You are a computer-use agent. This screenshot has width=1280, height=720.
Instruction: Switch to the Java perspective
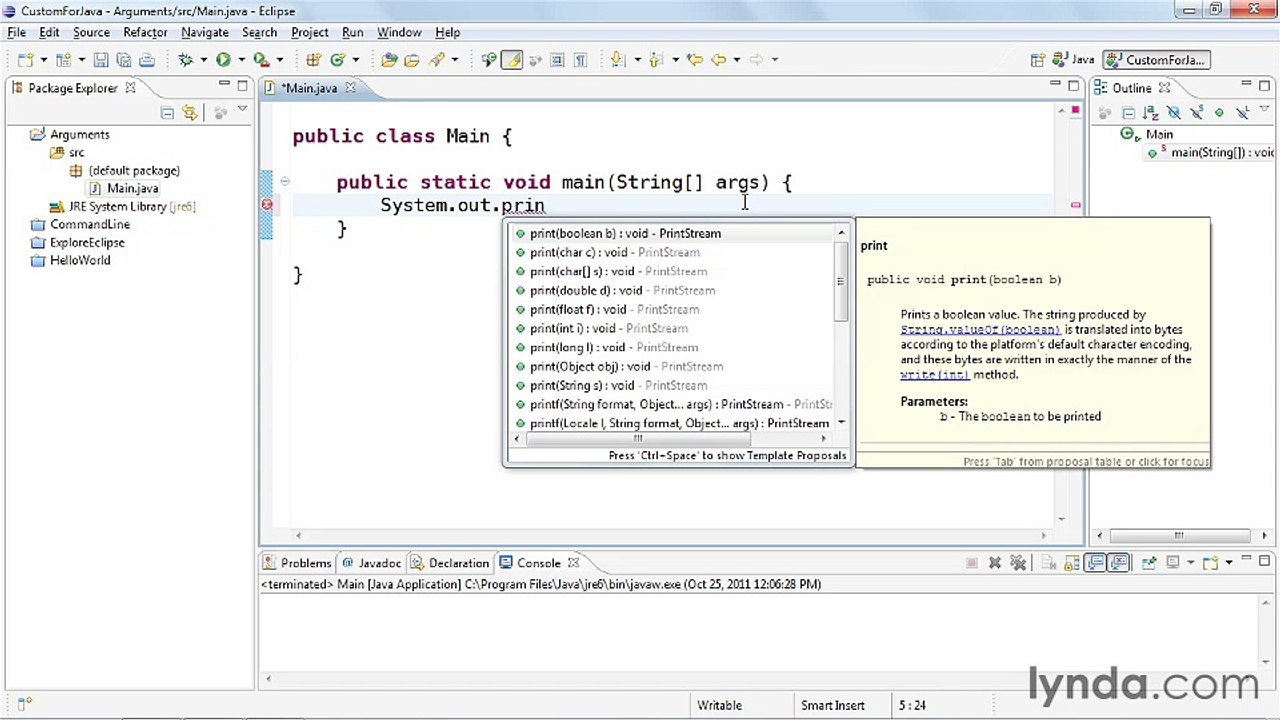click(1075, 60)
